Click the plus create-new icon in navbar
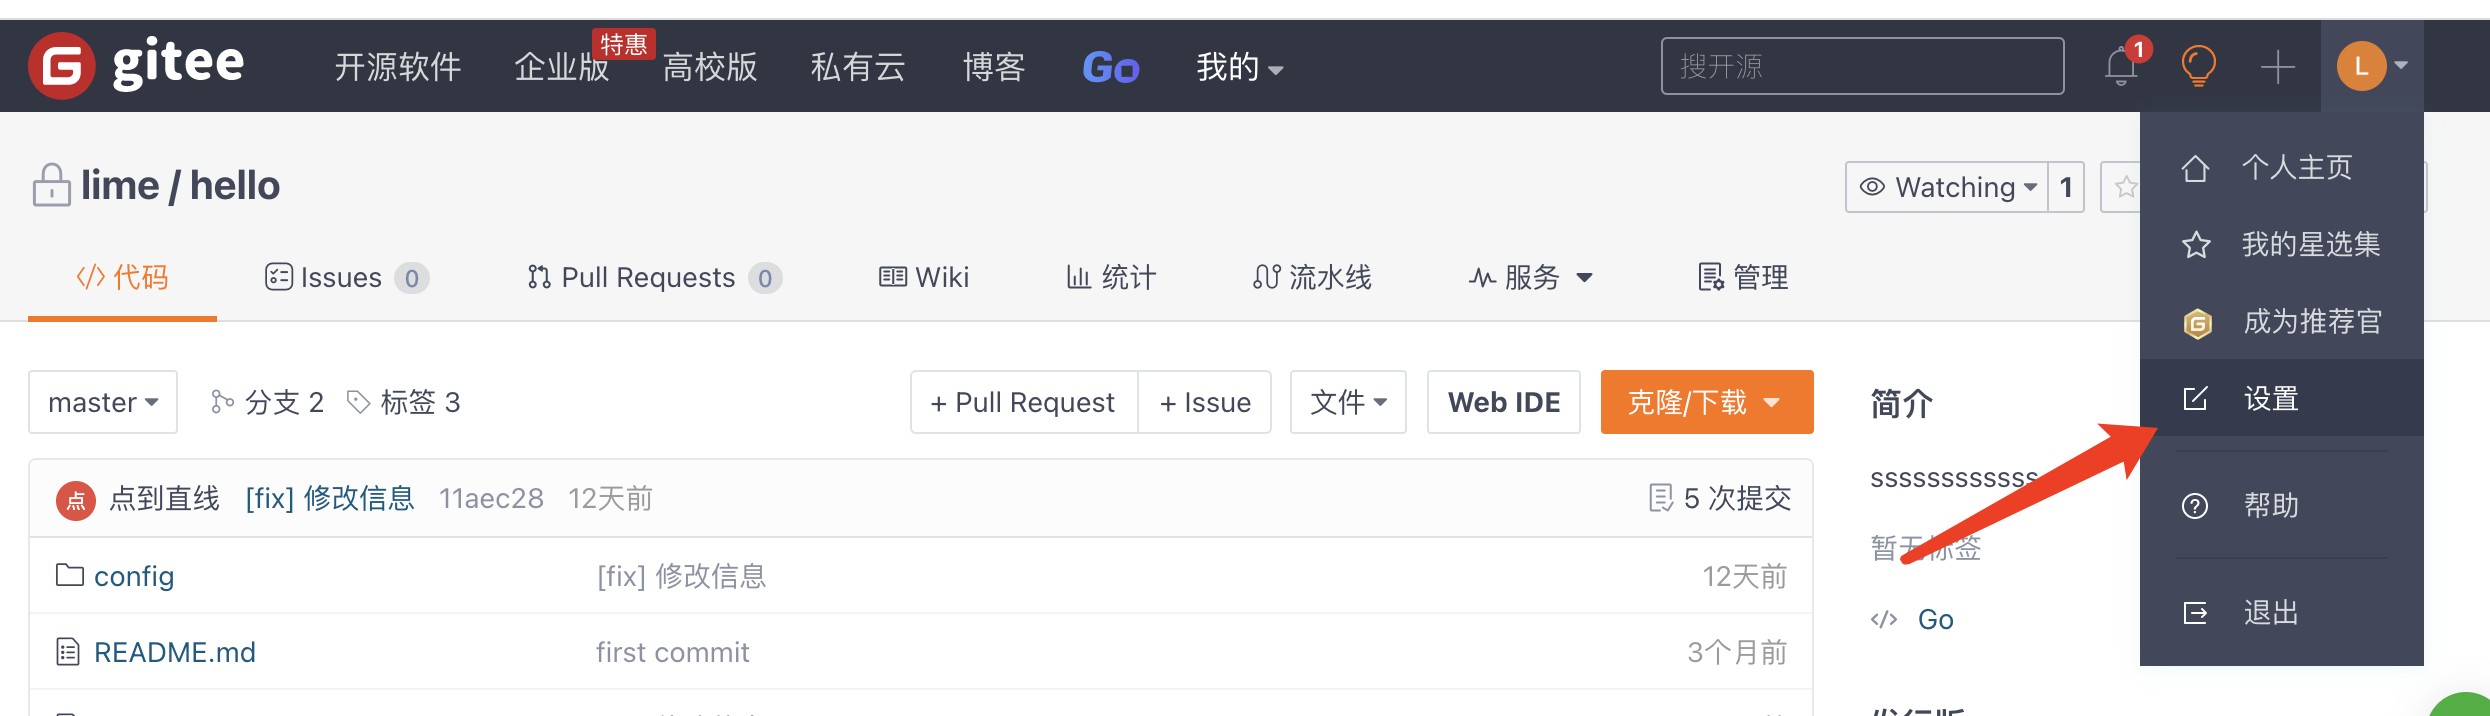 pyautogui.click(x=2277, y=67)
